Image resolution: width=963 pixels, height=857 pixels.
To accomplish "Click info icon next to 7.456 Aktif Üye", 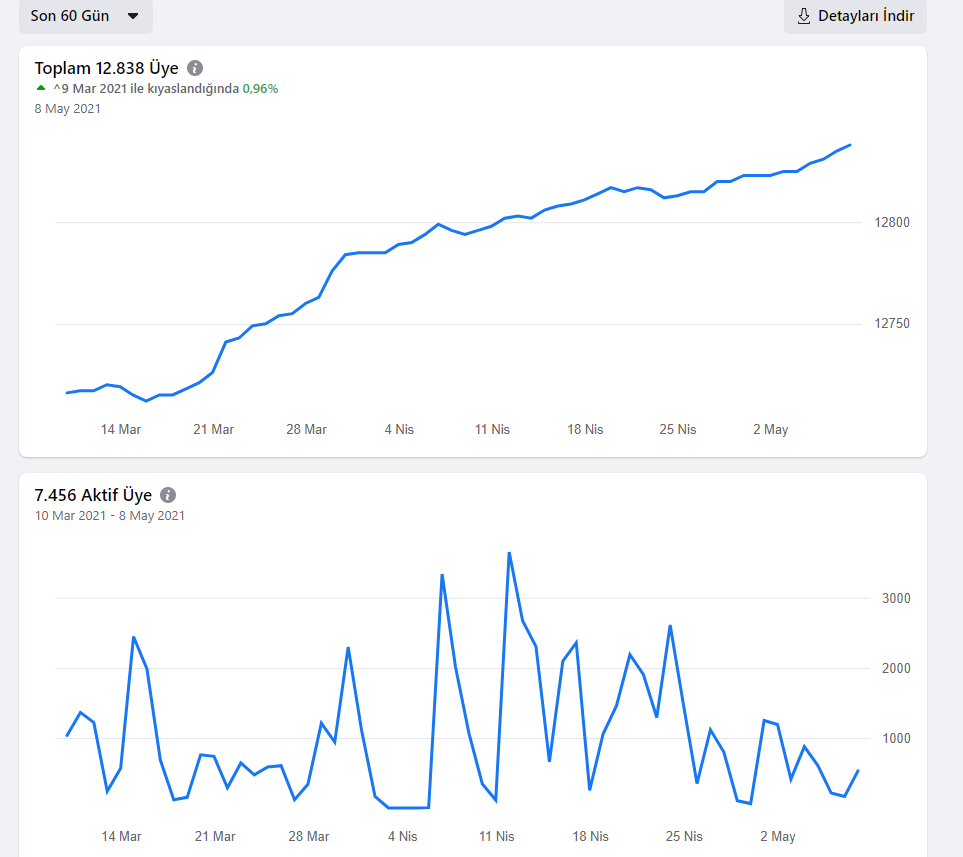I will (x=168, y=495).
